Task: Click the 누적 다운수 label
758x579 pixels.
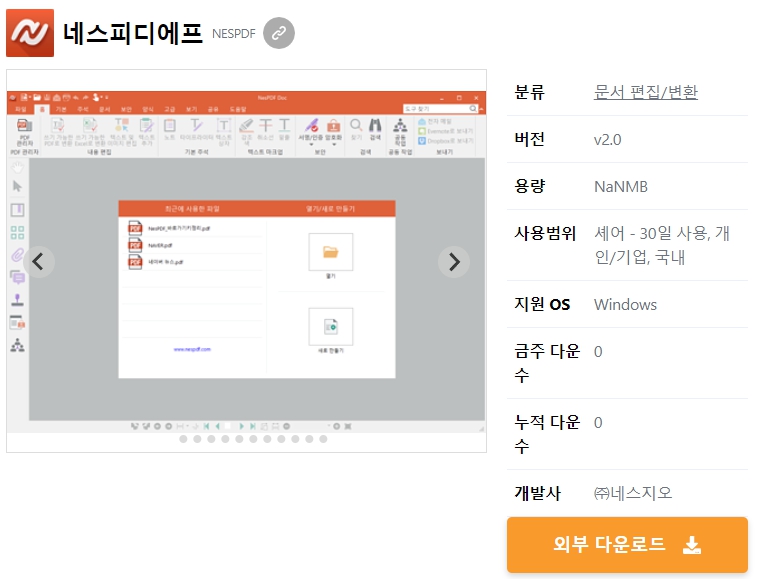Action: tap(547, 434)
